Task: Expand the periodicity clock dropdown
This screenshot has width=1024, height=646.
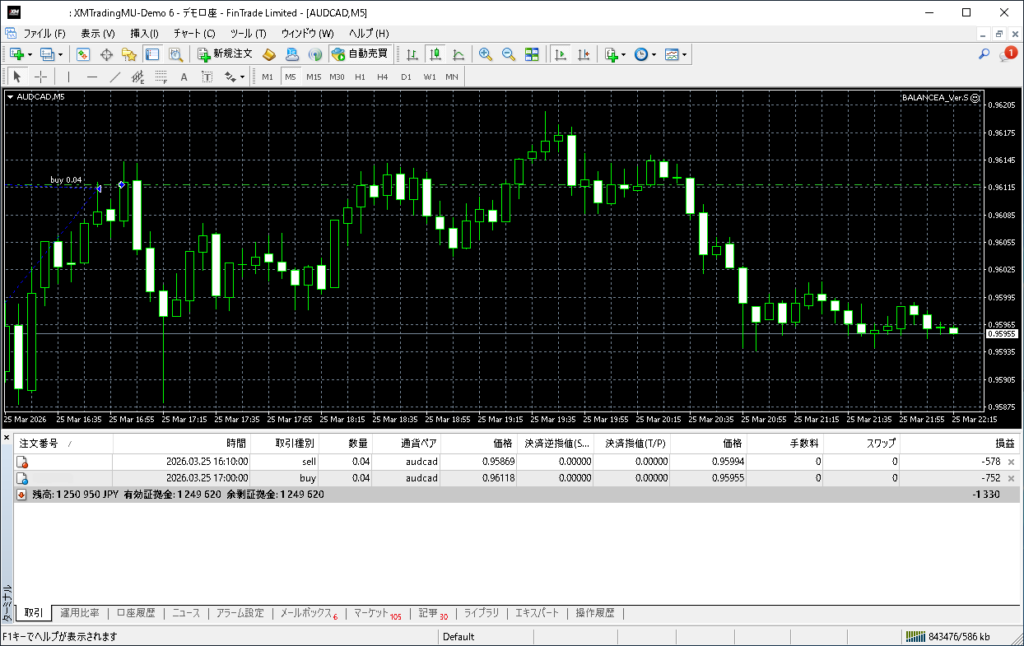Action: (654, 54)
